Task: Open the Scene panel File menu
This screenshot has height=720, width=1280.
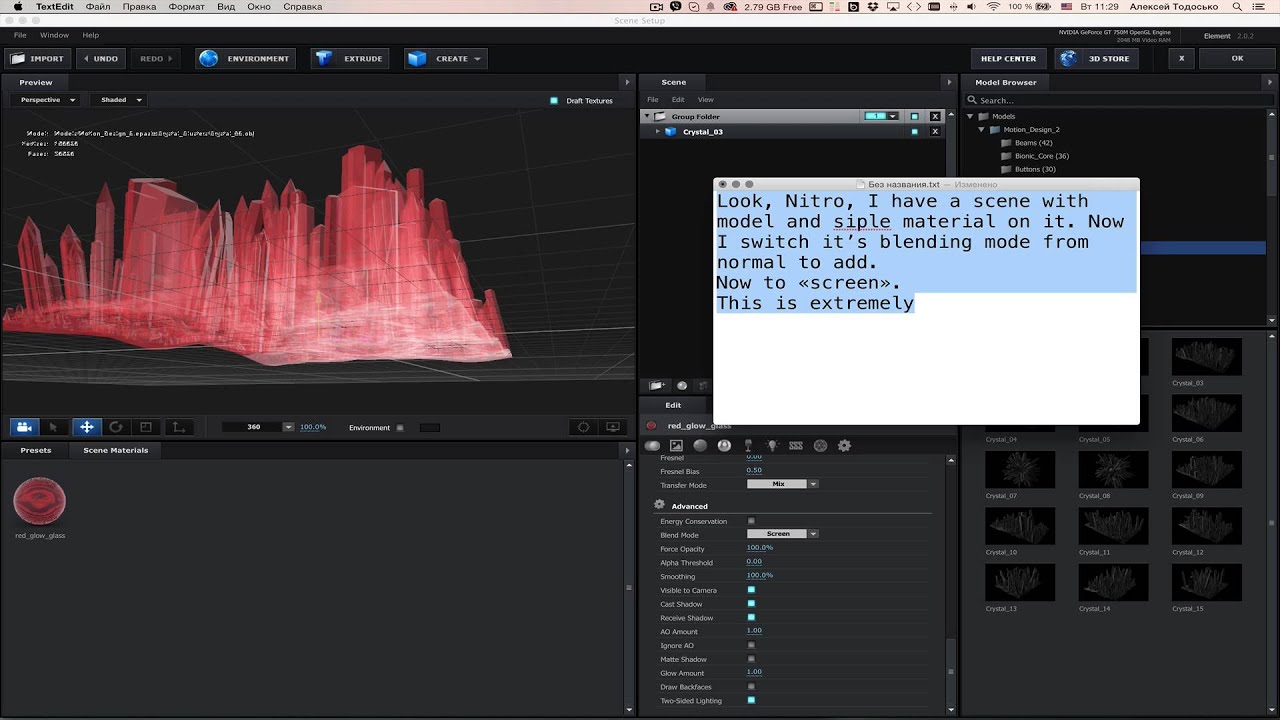Action: point(652,100)
